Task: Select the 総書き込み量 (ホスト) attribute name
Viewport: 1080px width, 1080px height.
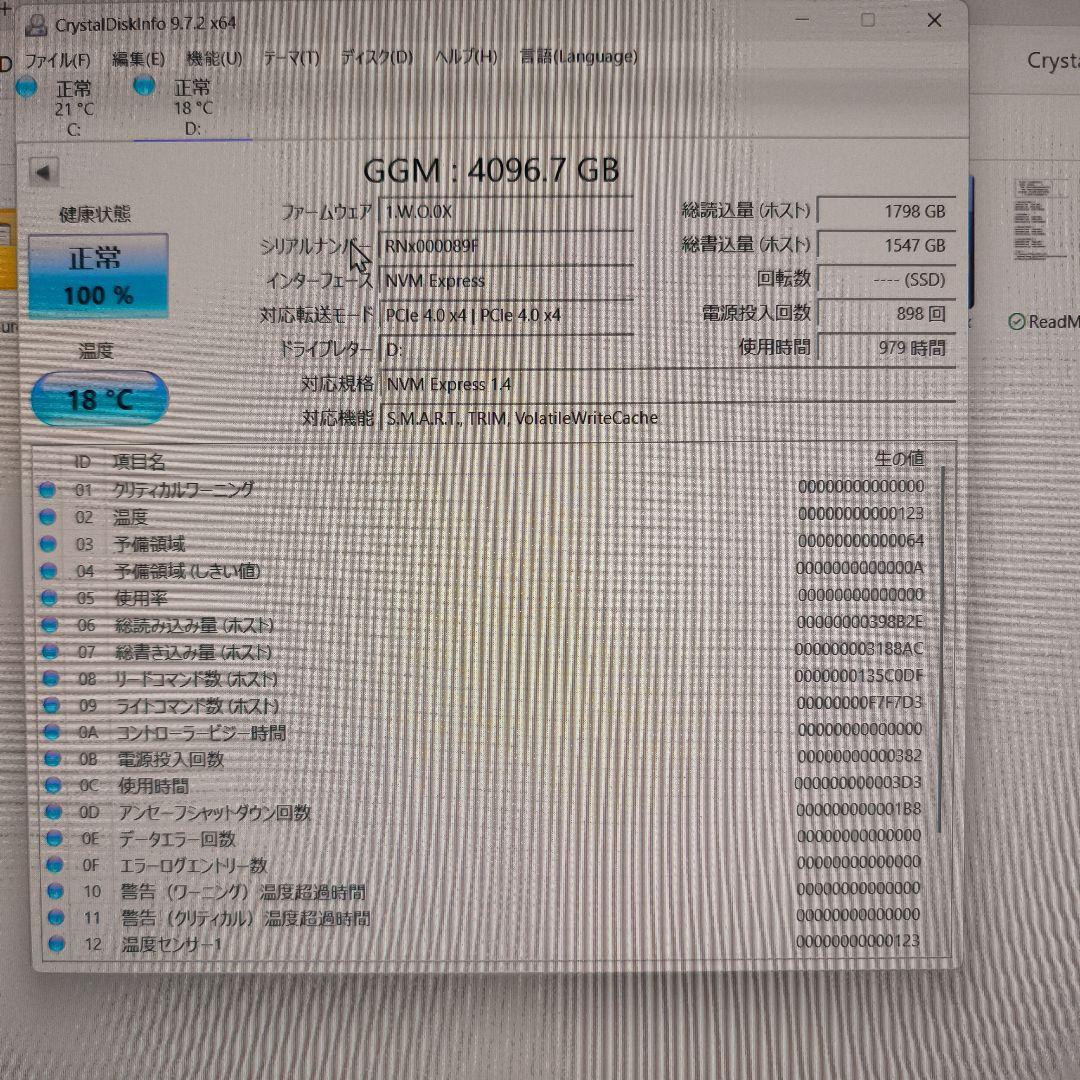Action: click(194, 652)
